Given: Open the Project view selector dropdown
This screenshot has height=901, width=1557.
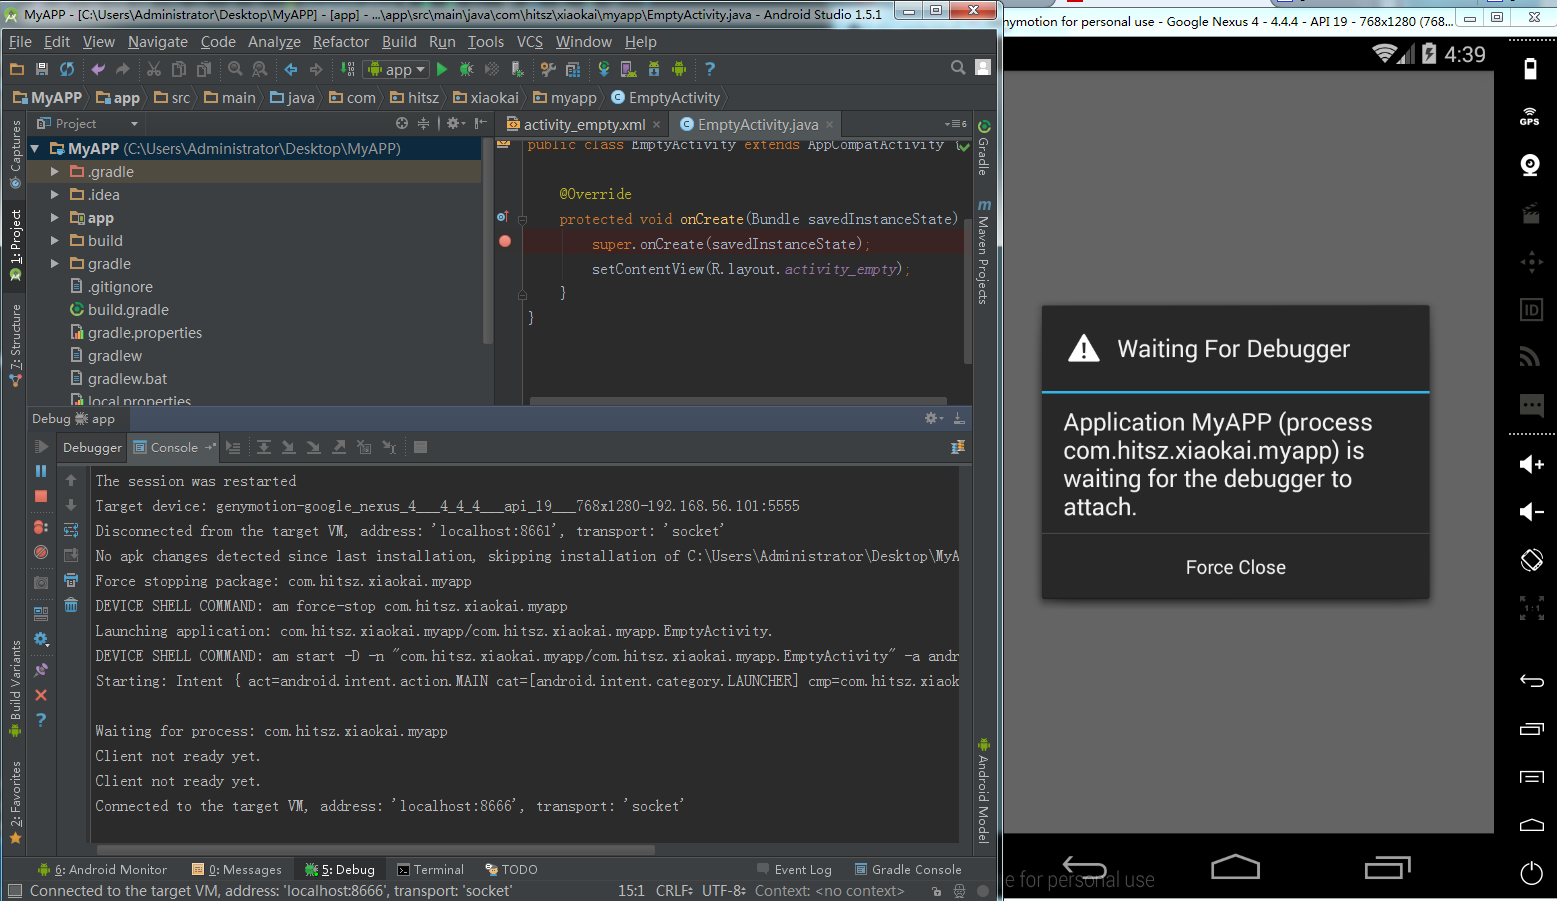Looking at the screenshot, I should pos(134,124).
